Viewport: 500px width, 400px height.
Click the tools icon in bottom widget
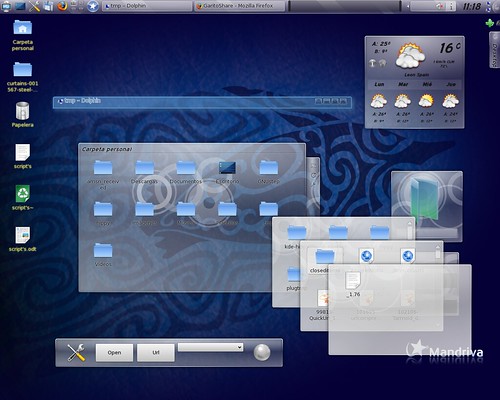76,353
